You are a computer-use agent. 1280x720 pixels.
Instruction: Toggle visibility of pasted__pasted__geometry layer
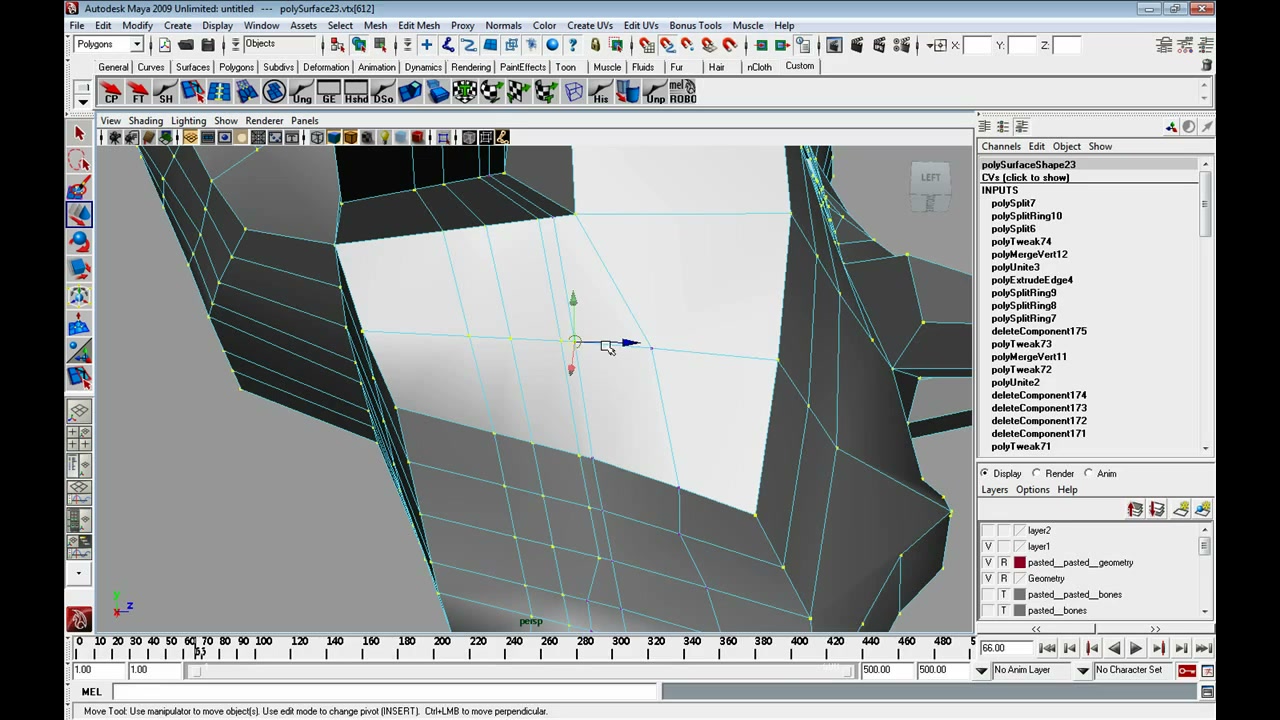[988, 563]
